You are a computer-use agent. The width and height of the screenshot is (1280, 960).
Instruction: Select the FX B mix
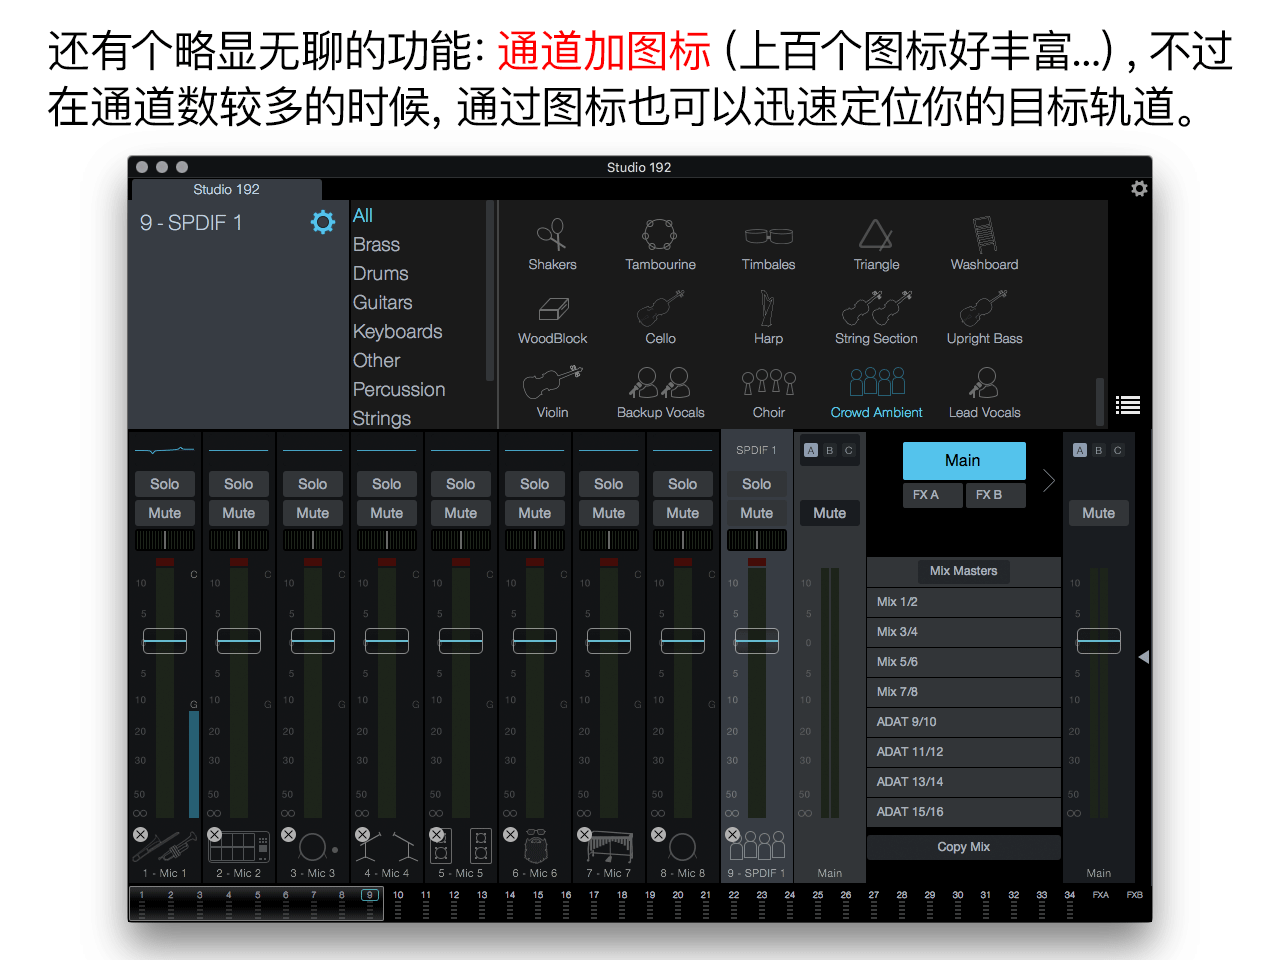996,495
